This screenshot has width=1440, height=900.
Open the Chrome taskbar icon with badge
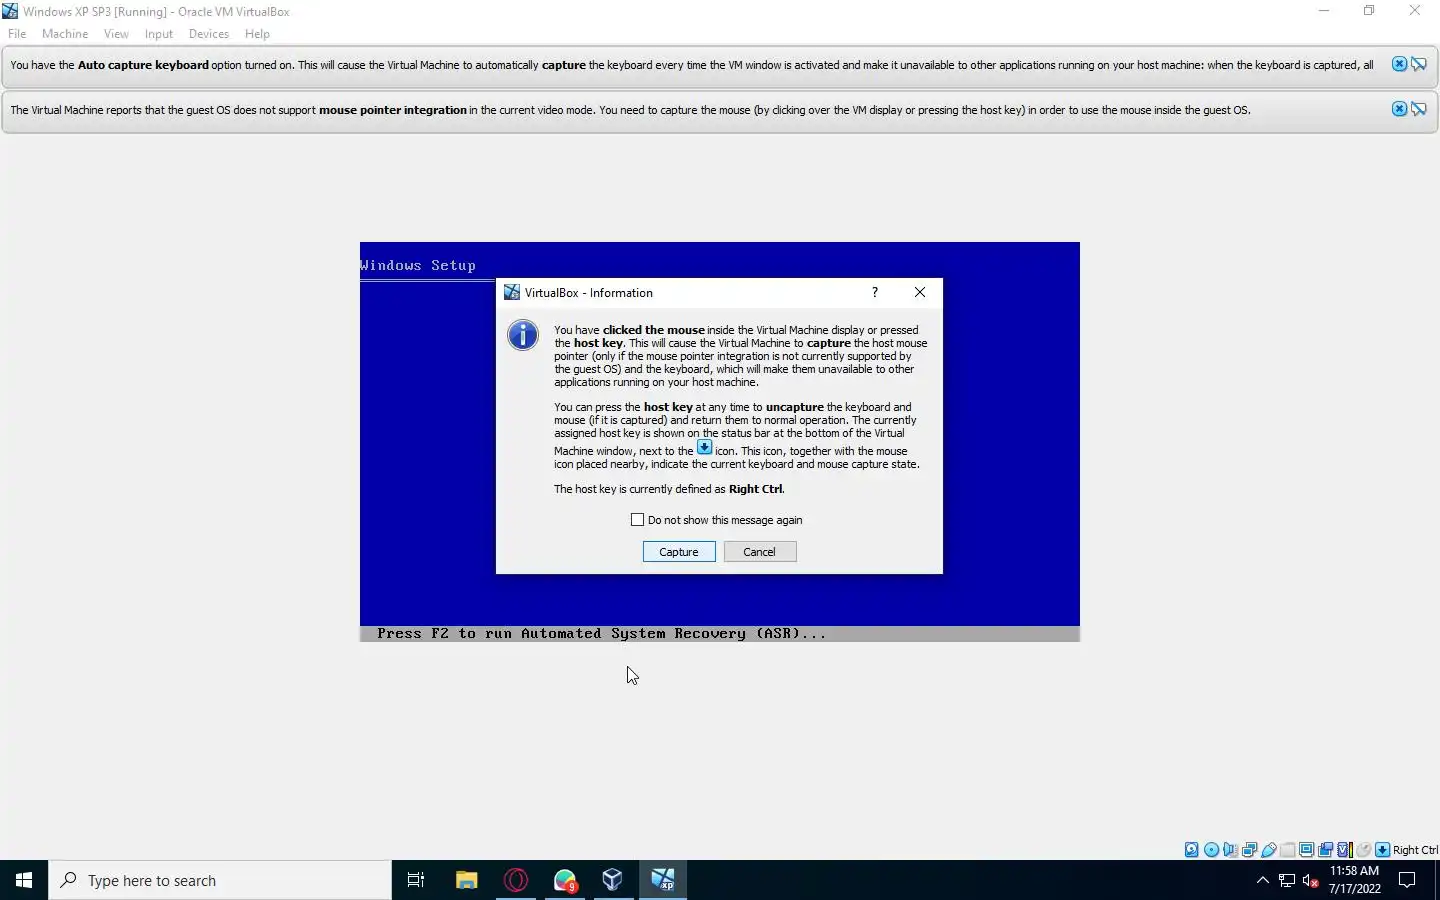565,880
